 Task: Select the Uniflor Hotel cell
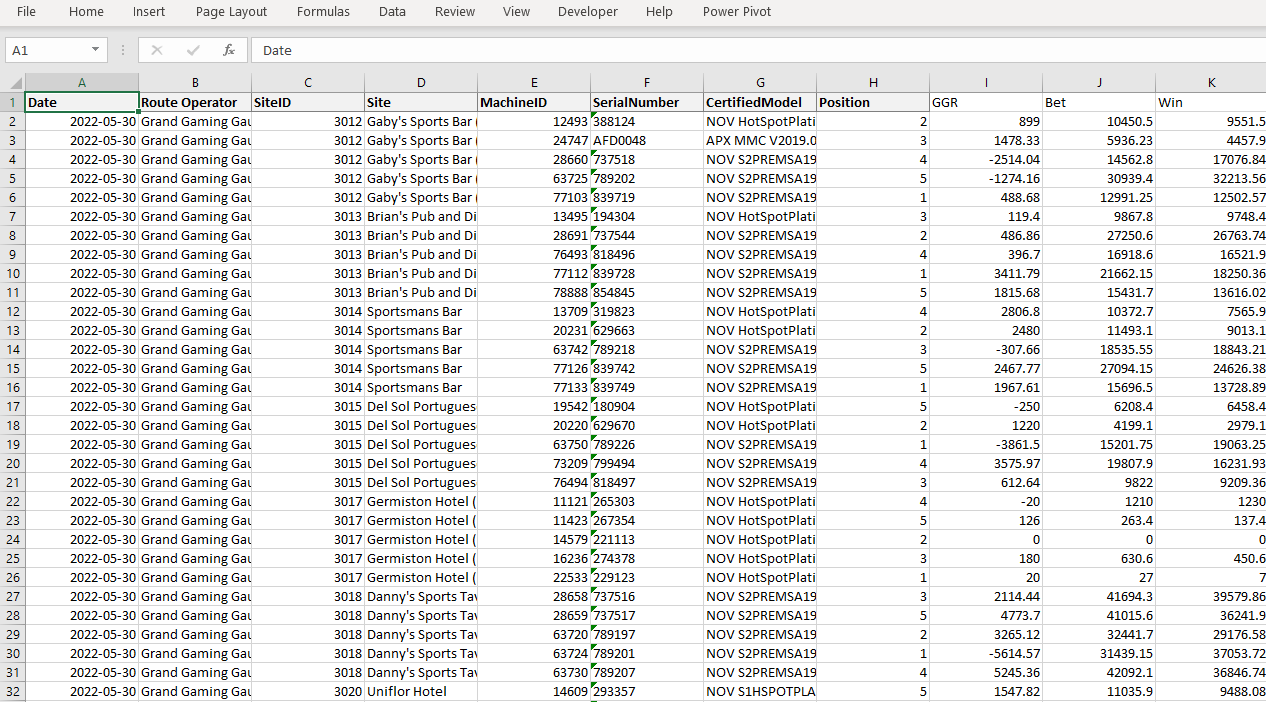tap(421, 691)
